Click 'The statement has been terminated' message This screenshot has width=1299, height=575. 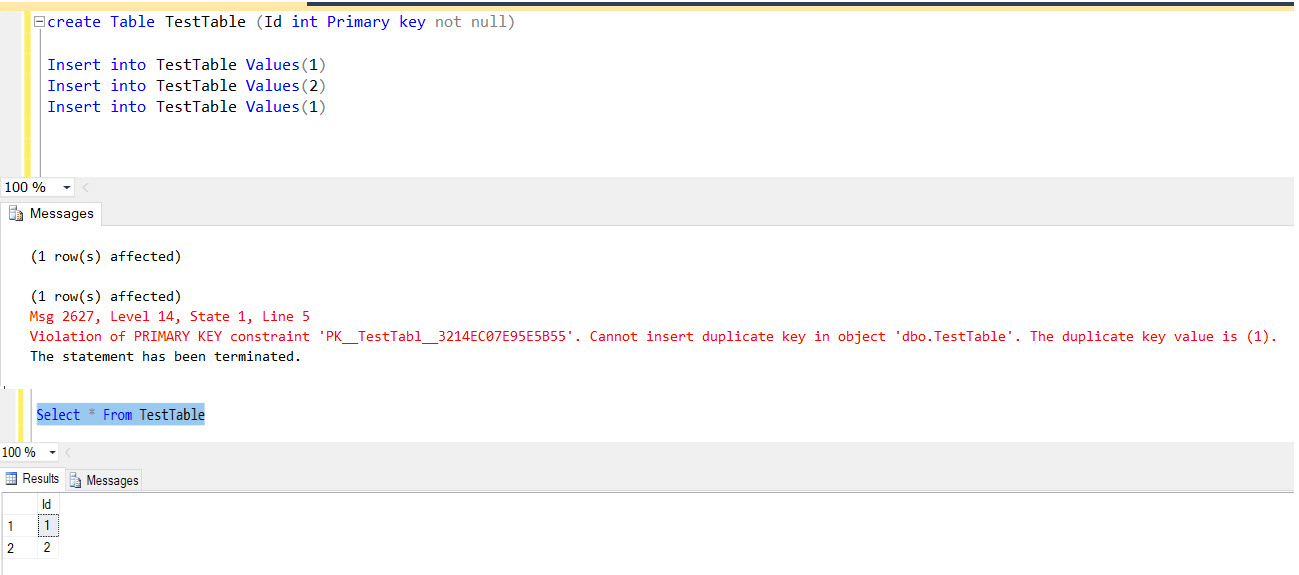pos(165,357)
